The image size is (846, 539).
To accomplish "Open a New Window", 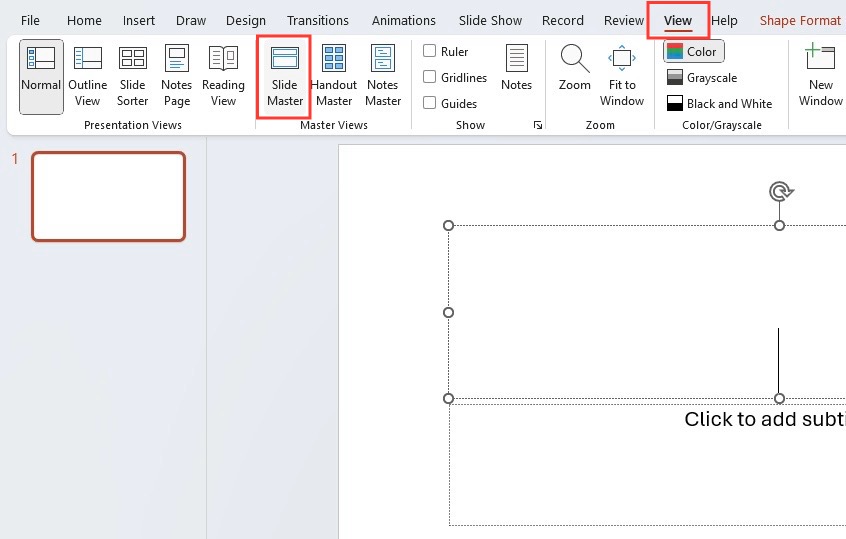I will [x=820, y=77].
